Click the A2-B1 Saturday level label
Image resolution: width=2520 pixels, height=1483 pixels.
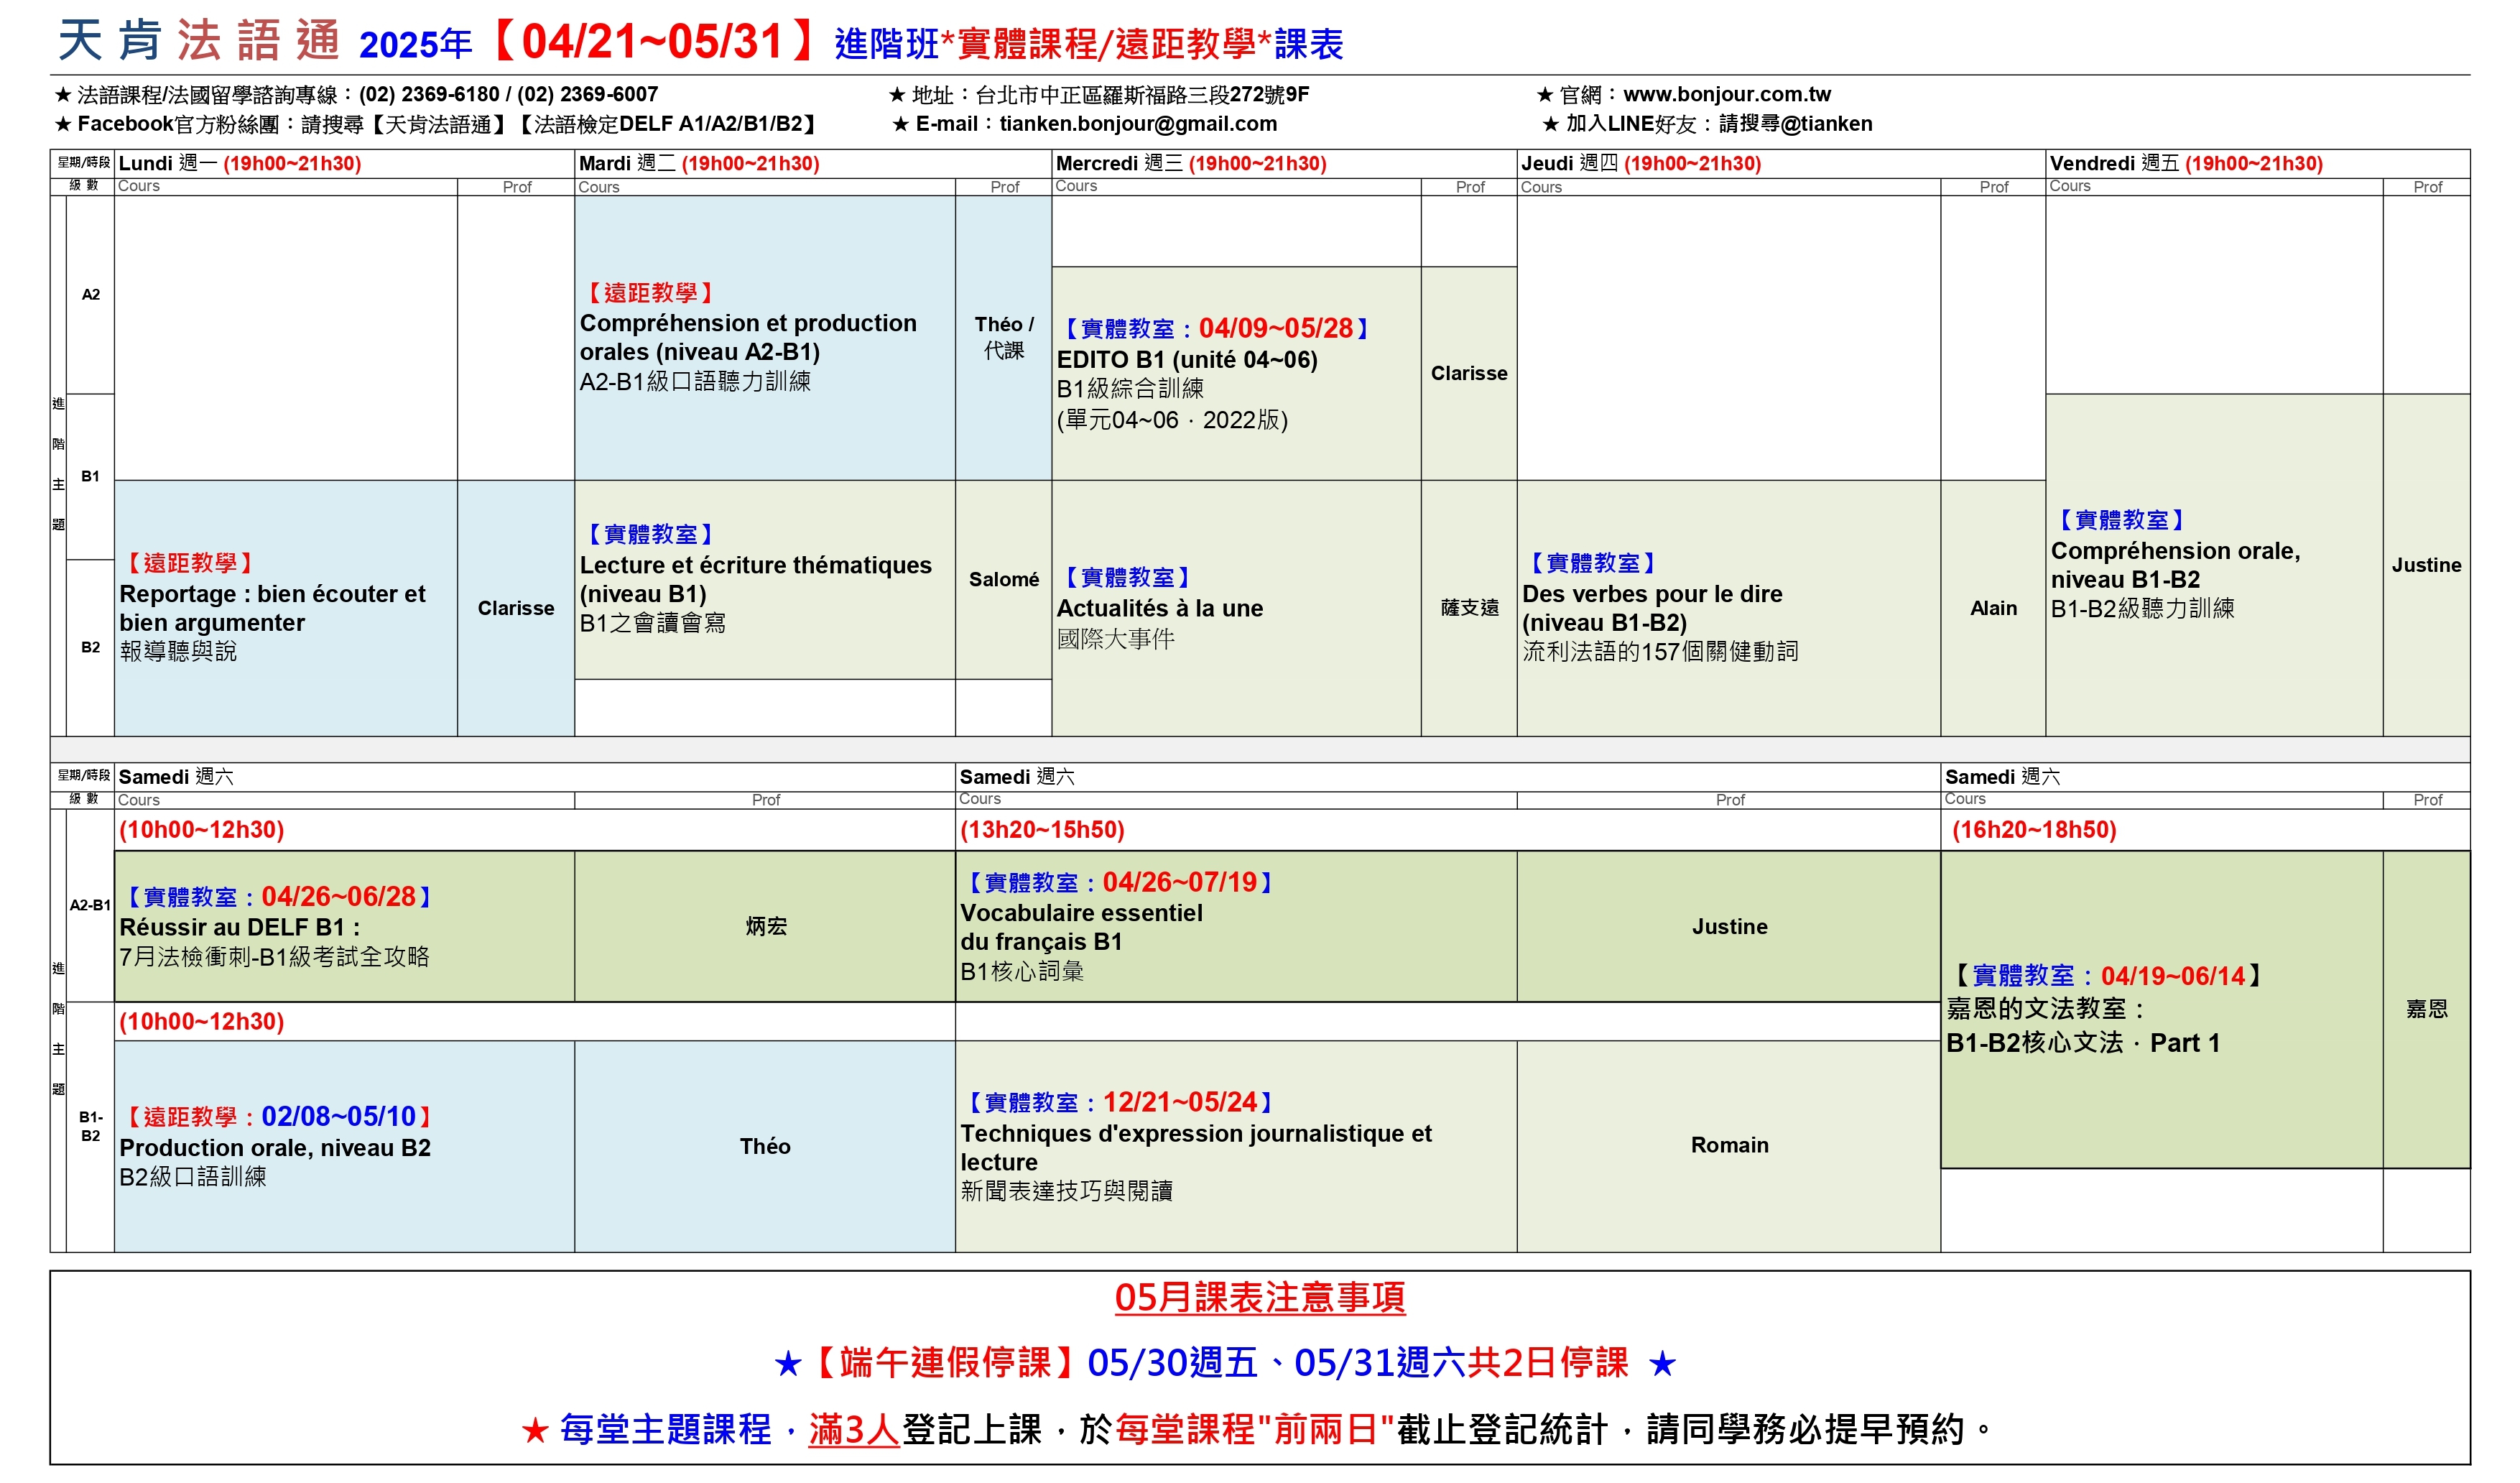(90, 905)
